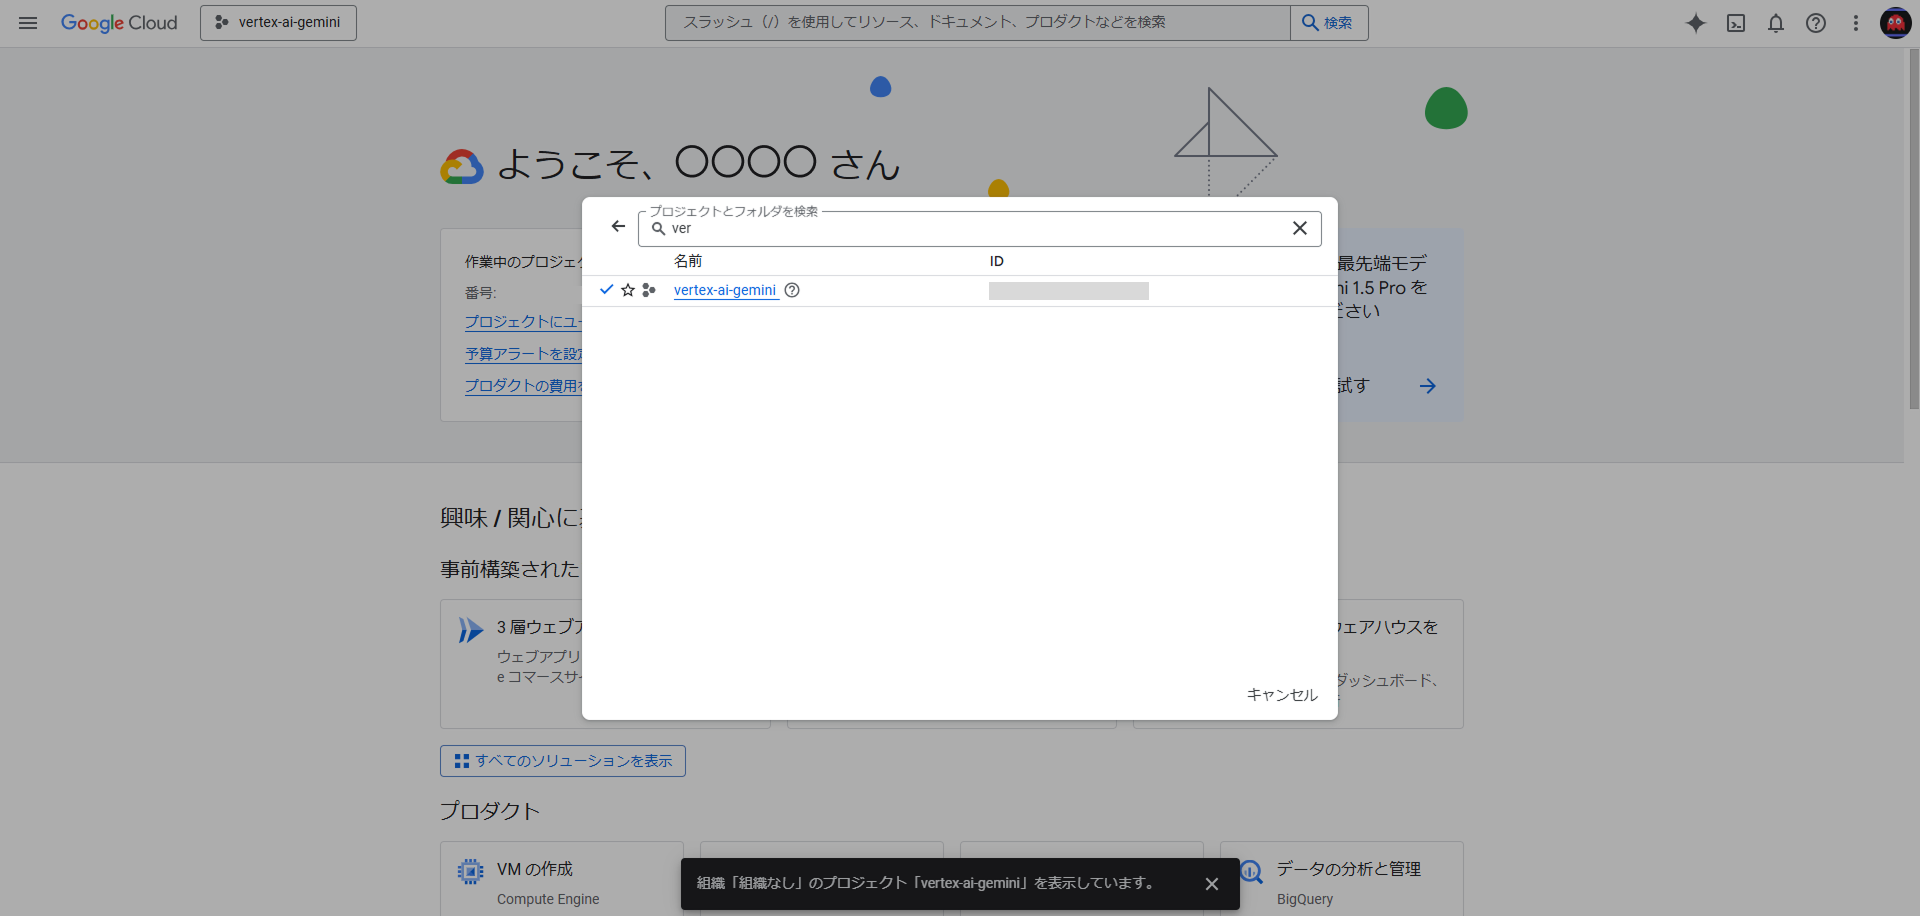1920x916 pixels.
Task: Go back with the dialog's left arrow
Action: [618, 227]
